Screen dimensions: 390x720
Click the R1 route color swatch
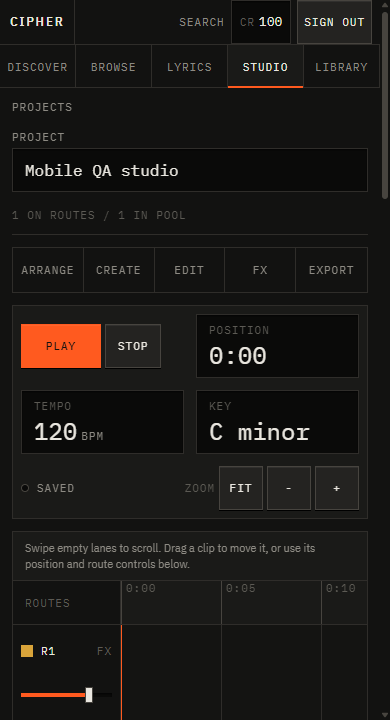coord(27,651)
